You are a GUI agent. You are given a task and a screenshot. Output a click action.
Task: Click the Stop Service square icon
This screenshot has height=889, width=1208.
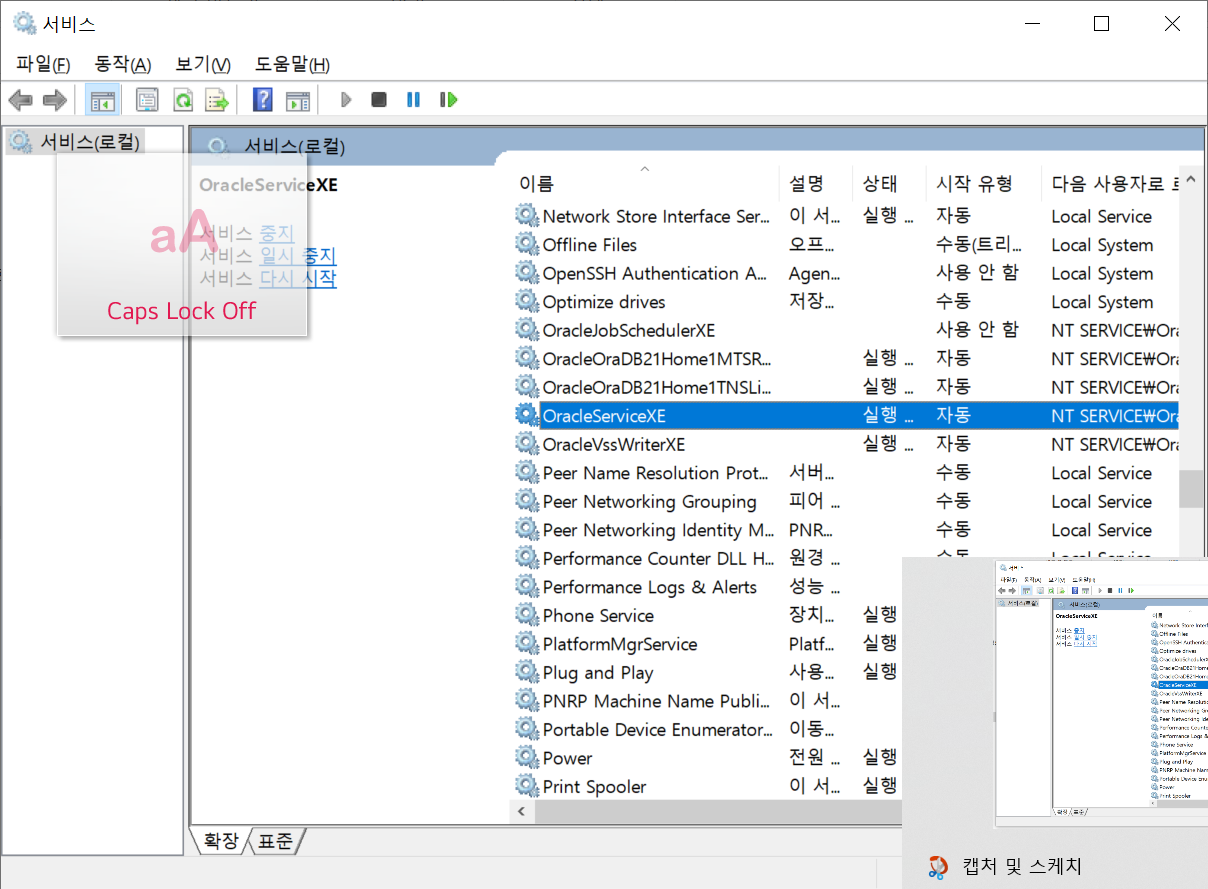point(379,100)
